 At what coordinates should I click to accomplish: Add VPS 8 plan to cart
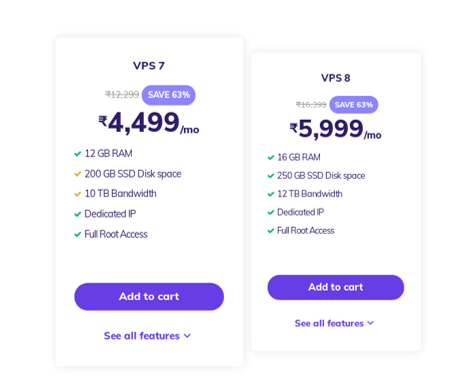336,287
